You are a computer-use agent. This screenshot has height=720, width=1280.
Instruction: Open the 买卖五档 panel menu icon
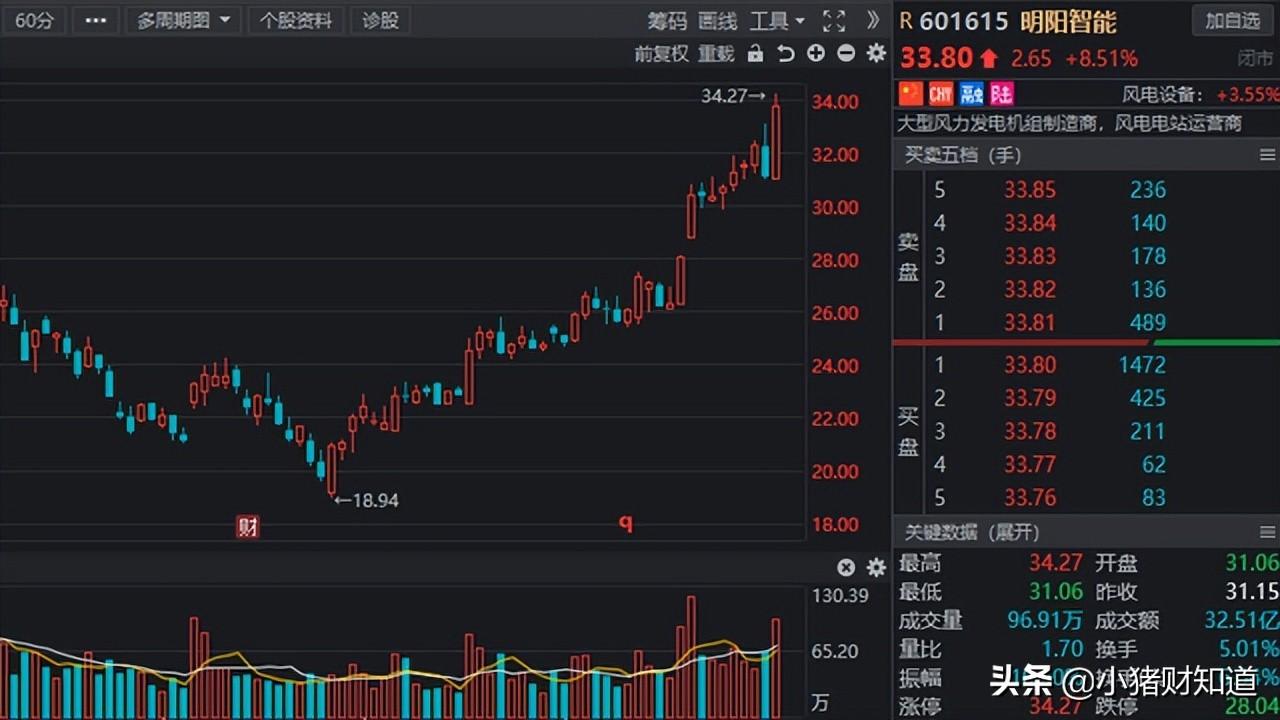pos(1266,155)
